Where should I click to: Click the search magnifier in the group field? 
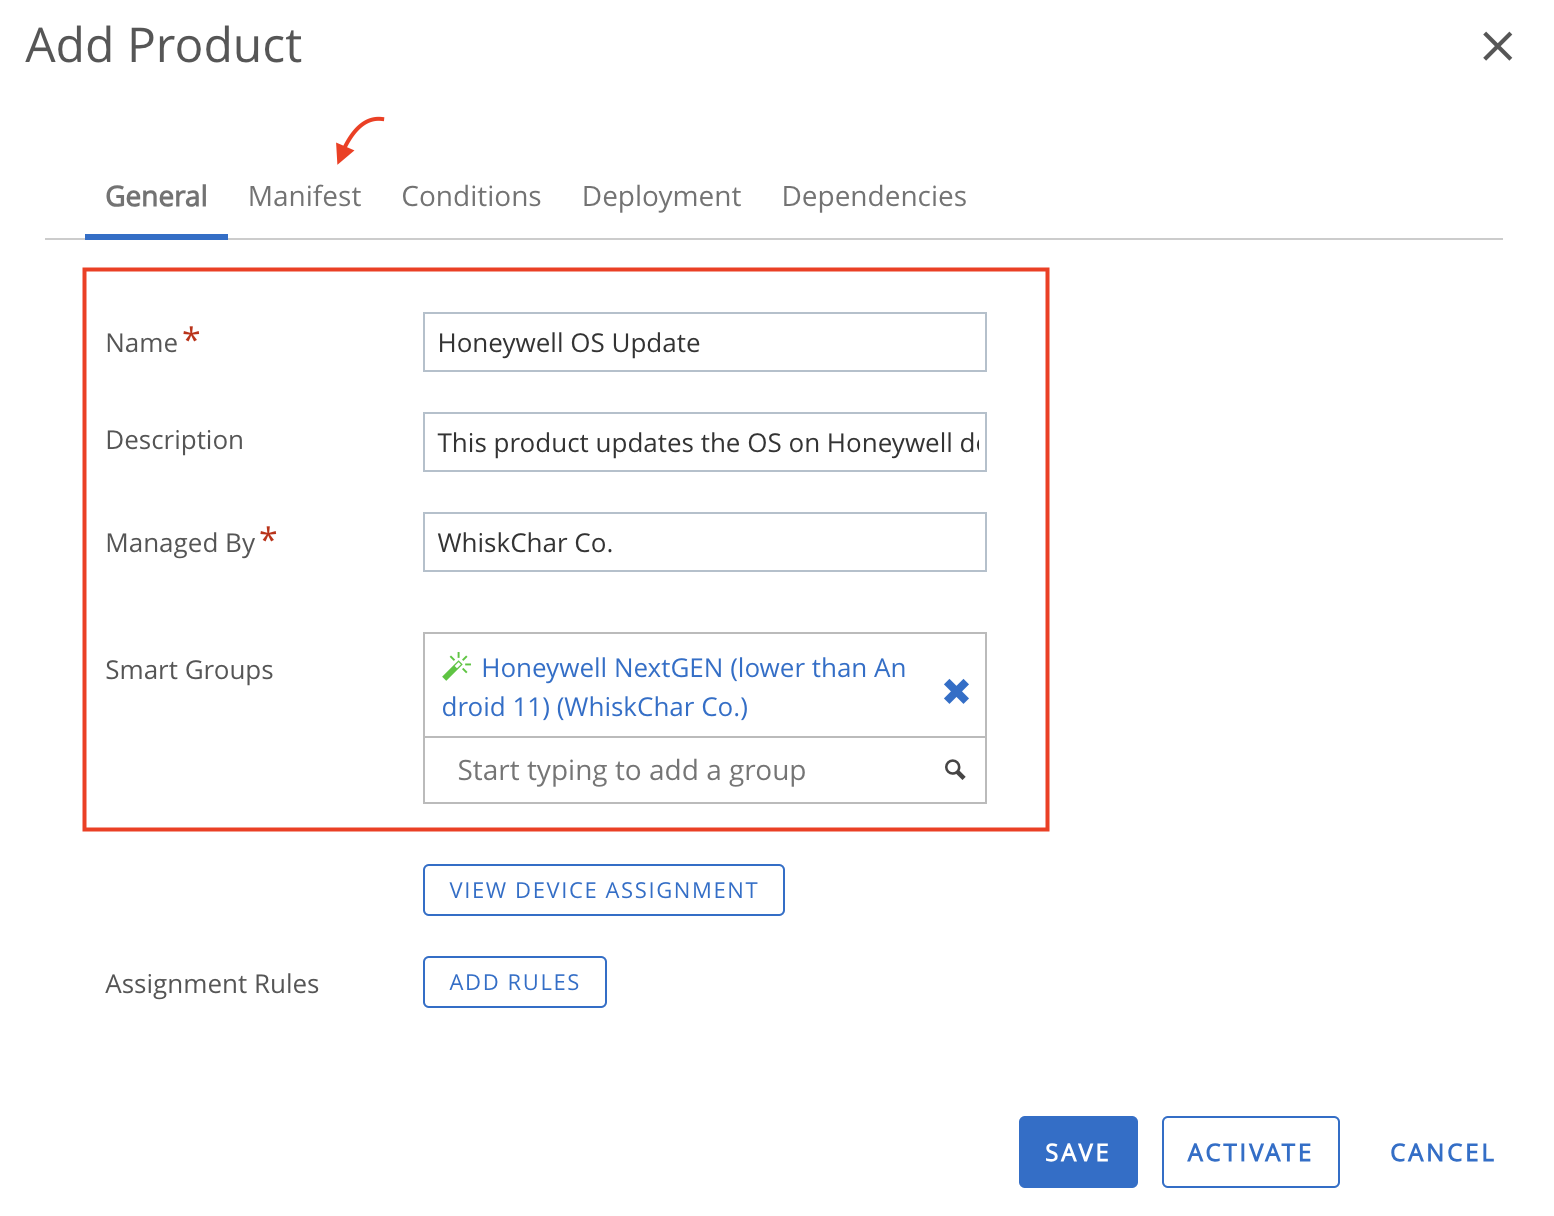tap(954, 770)
